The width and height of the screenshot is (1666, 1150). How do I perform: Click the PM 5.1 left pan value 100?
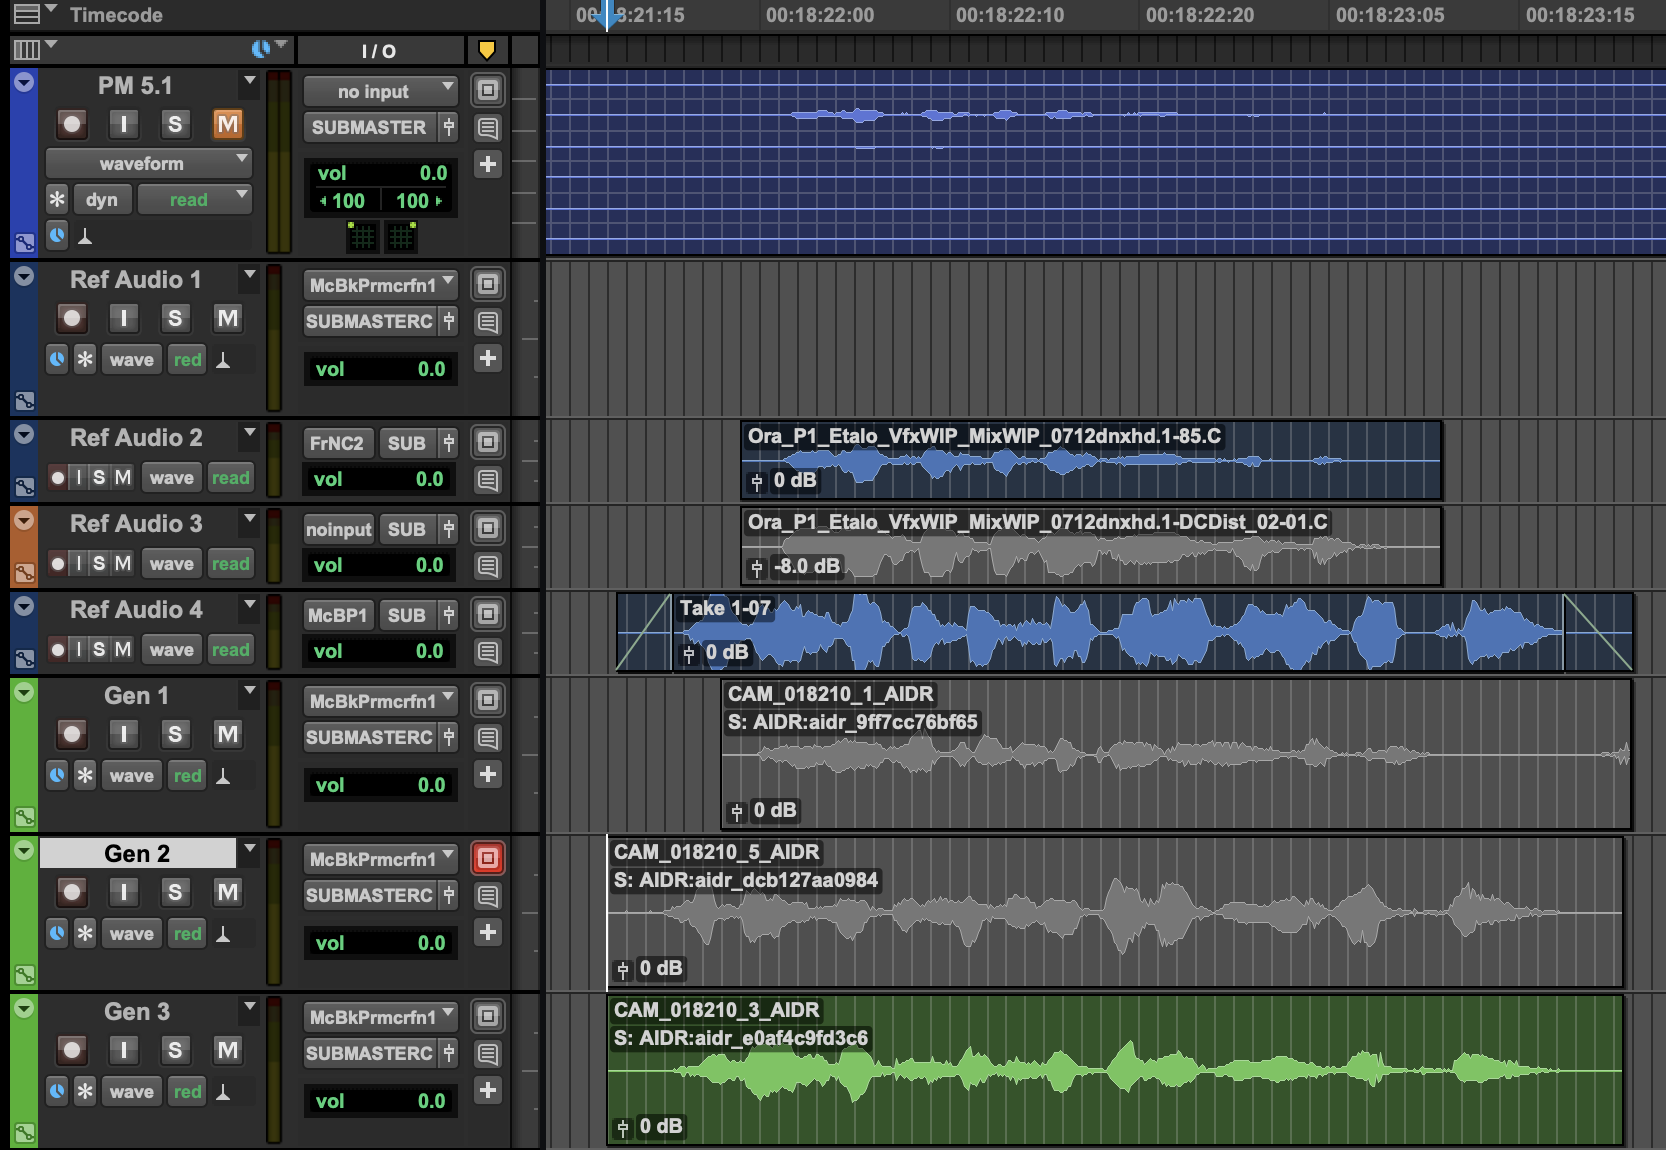click(343, 200)
